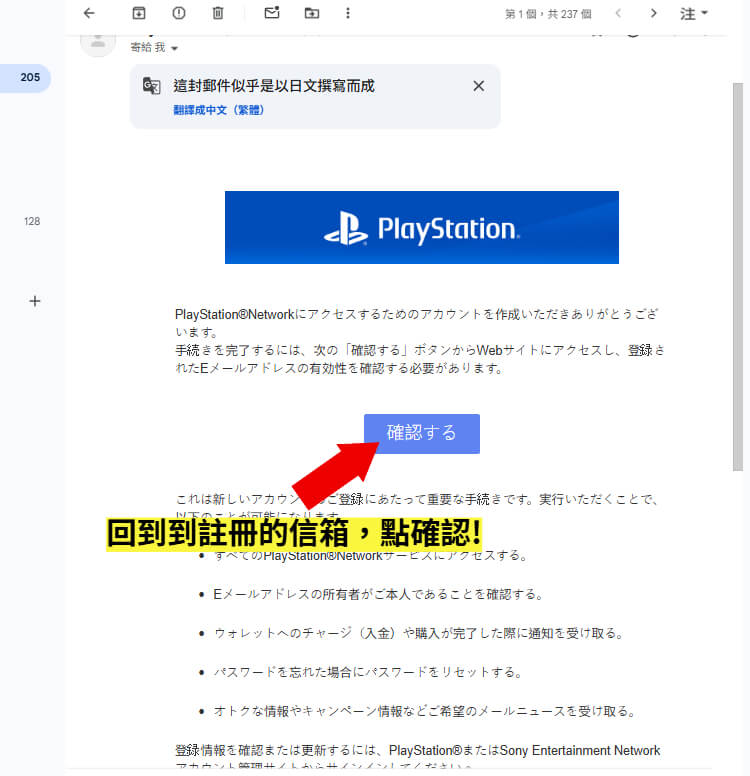Click the line Eメールアドレスの所有者がご本人であることを確認する
The width and height of the screenshot is (750, 776).
pyautogui.click(x=378, y=594)
